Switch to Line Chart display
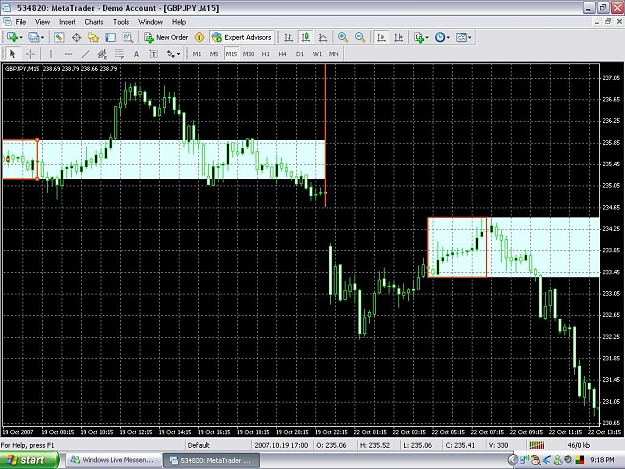Viewport: 625px width, 469px height. [323, 37]
